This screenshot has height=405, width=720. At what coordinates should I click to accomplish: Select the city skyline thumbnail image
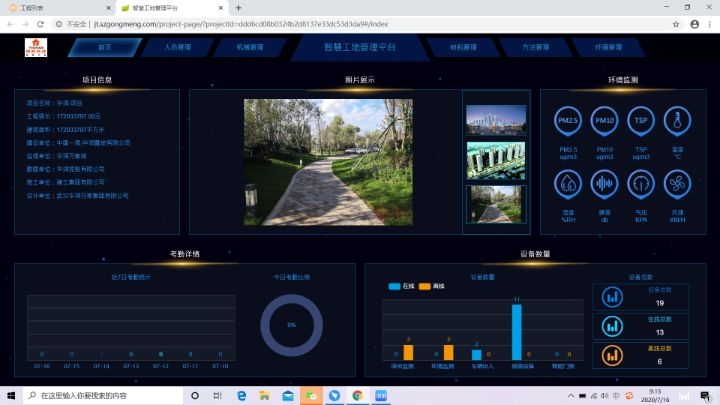[x=496, y=119]
